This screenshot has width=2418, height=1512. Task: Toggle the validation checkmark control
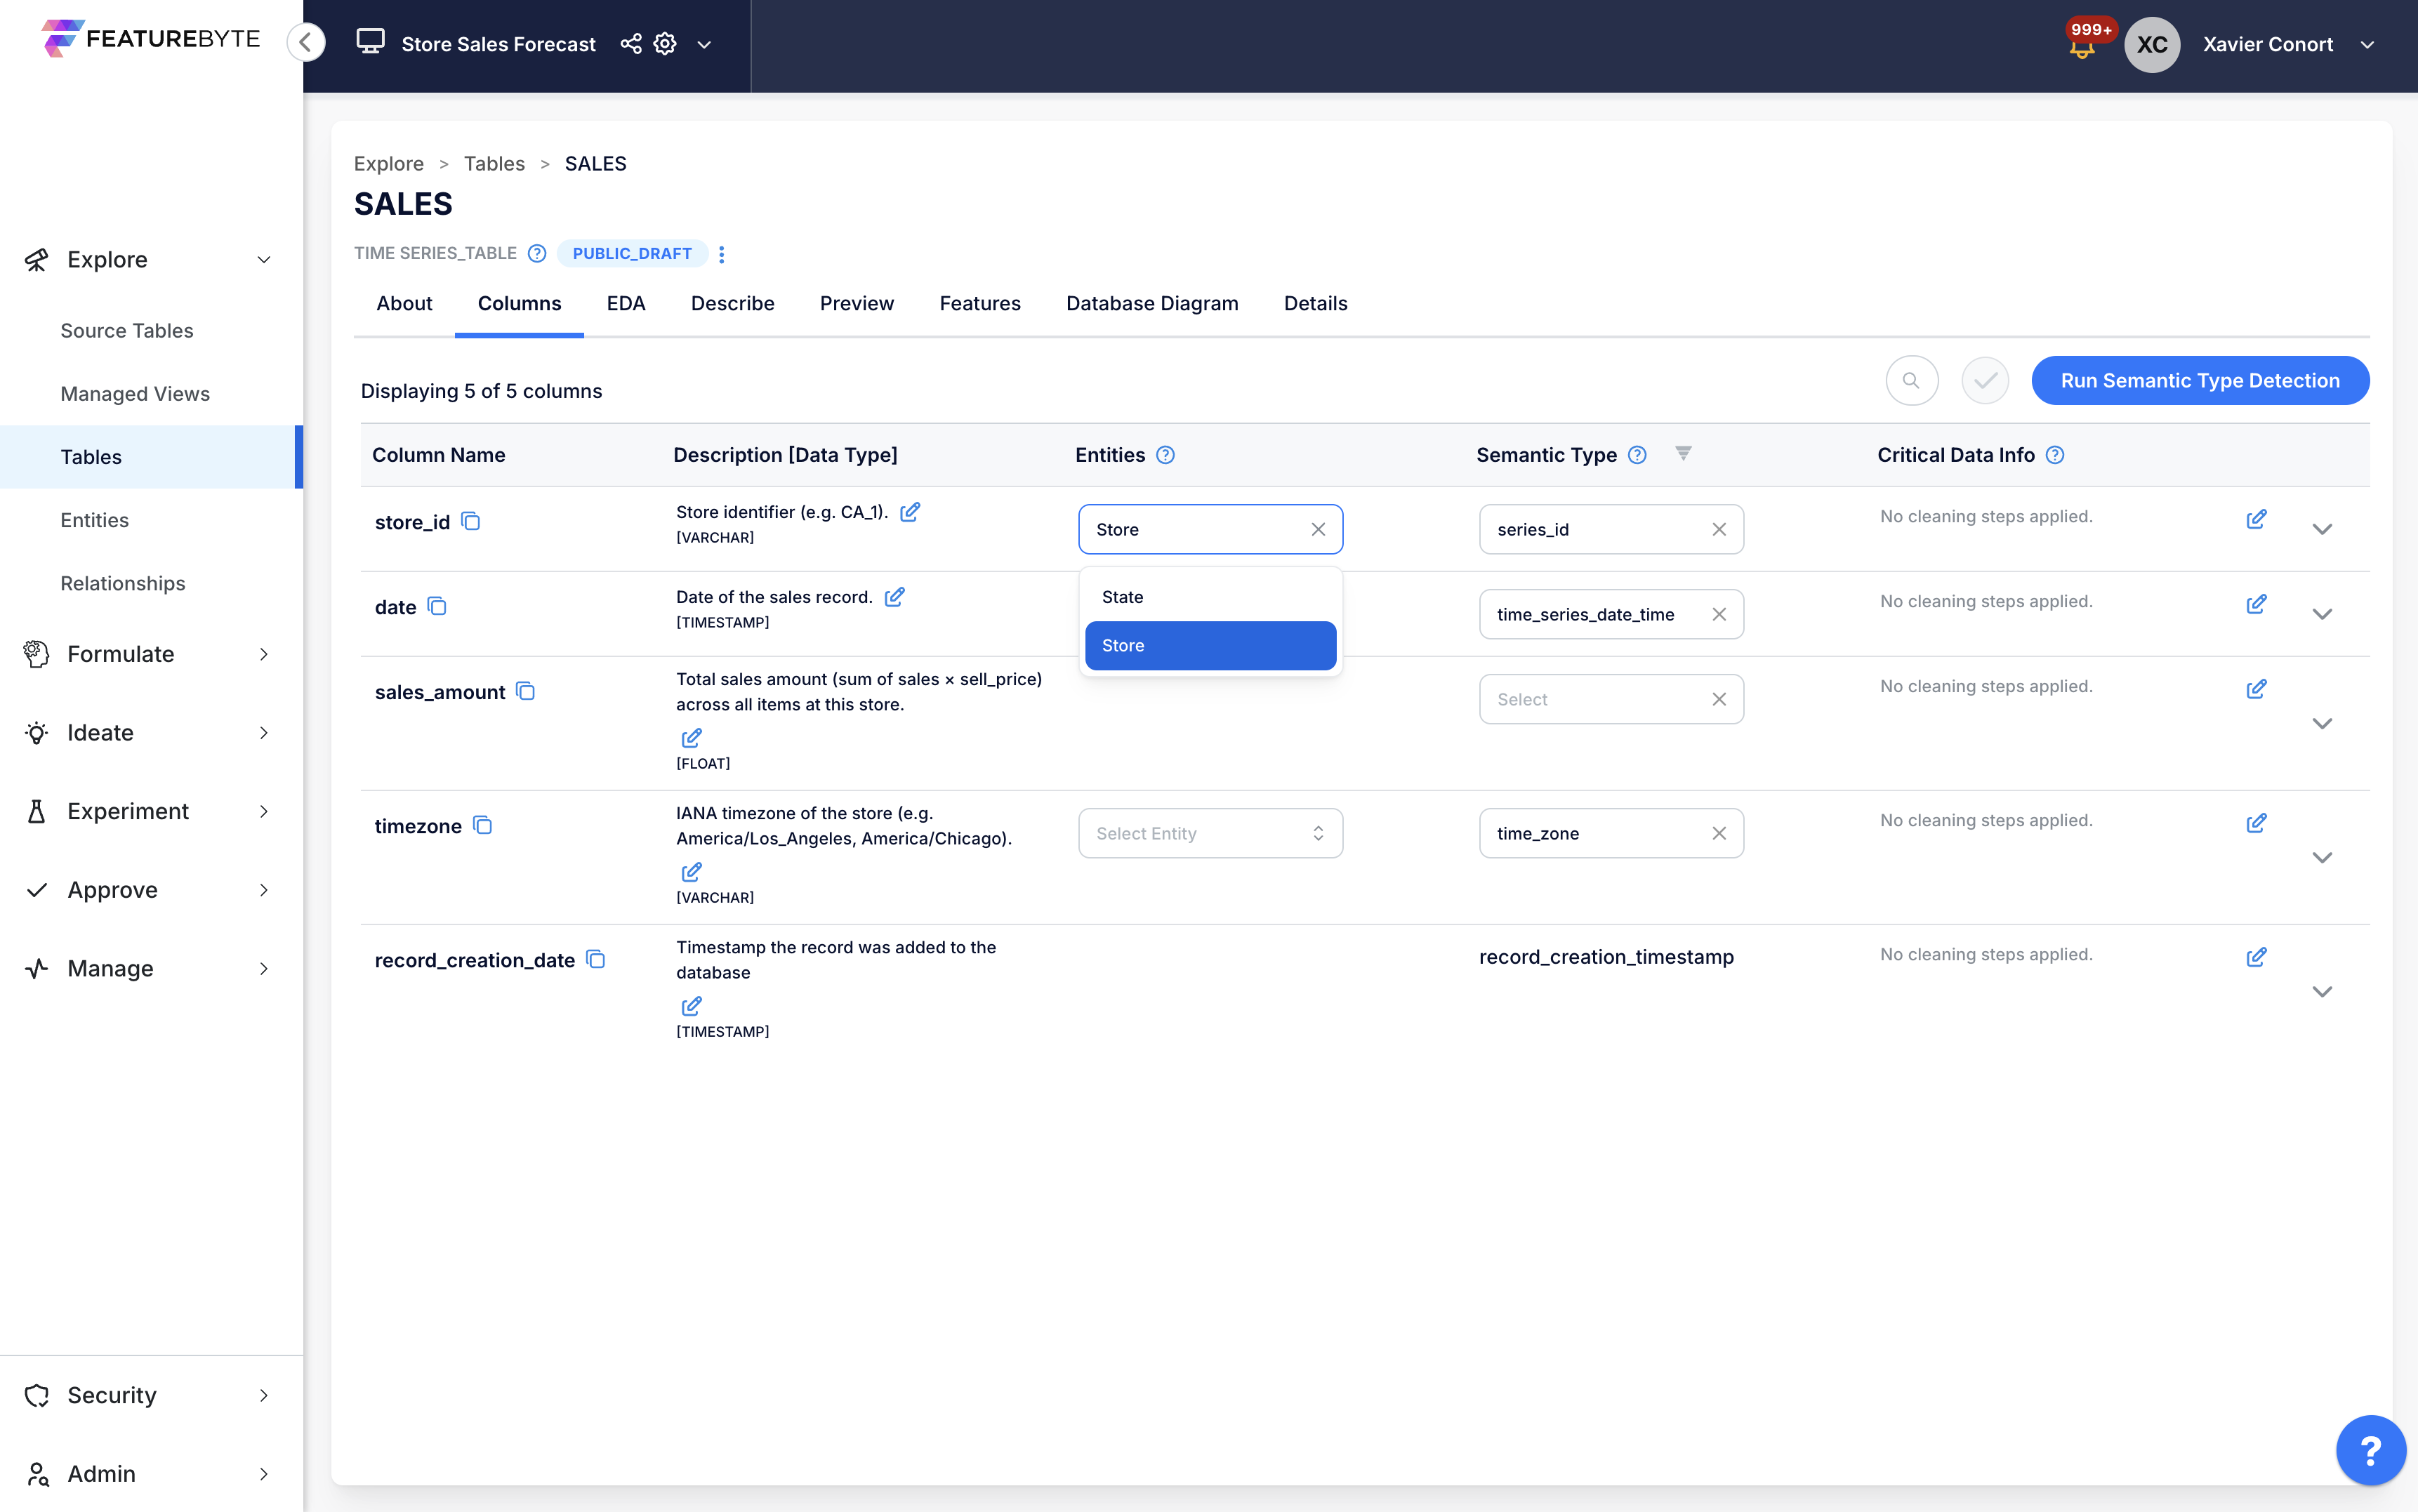pyautogui.click(x=1984, y=380)
